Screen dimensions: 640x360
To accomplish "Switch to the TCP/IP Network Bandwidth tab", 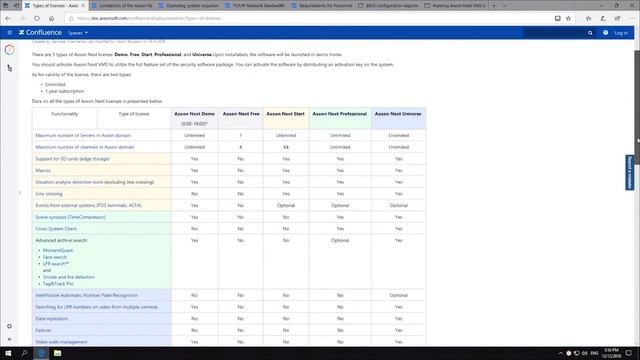I will coord(256,6).
